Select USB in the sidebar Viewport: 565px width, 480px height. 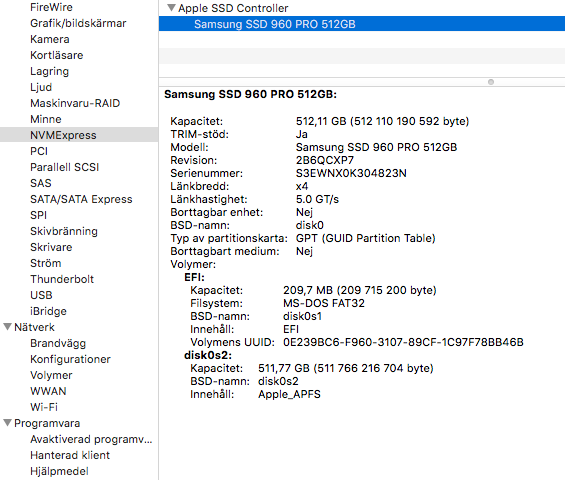(x=41, y=295)
